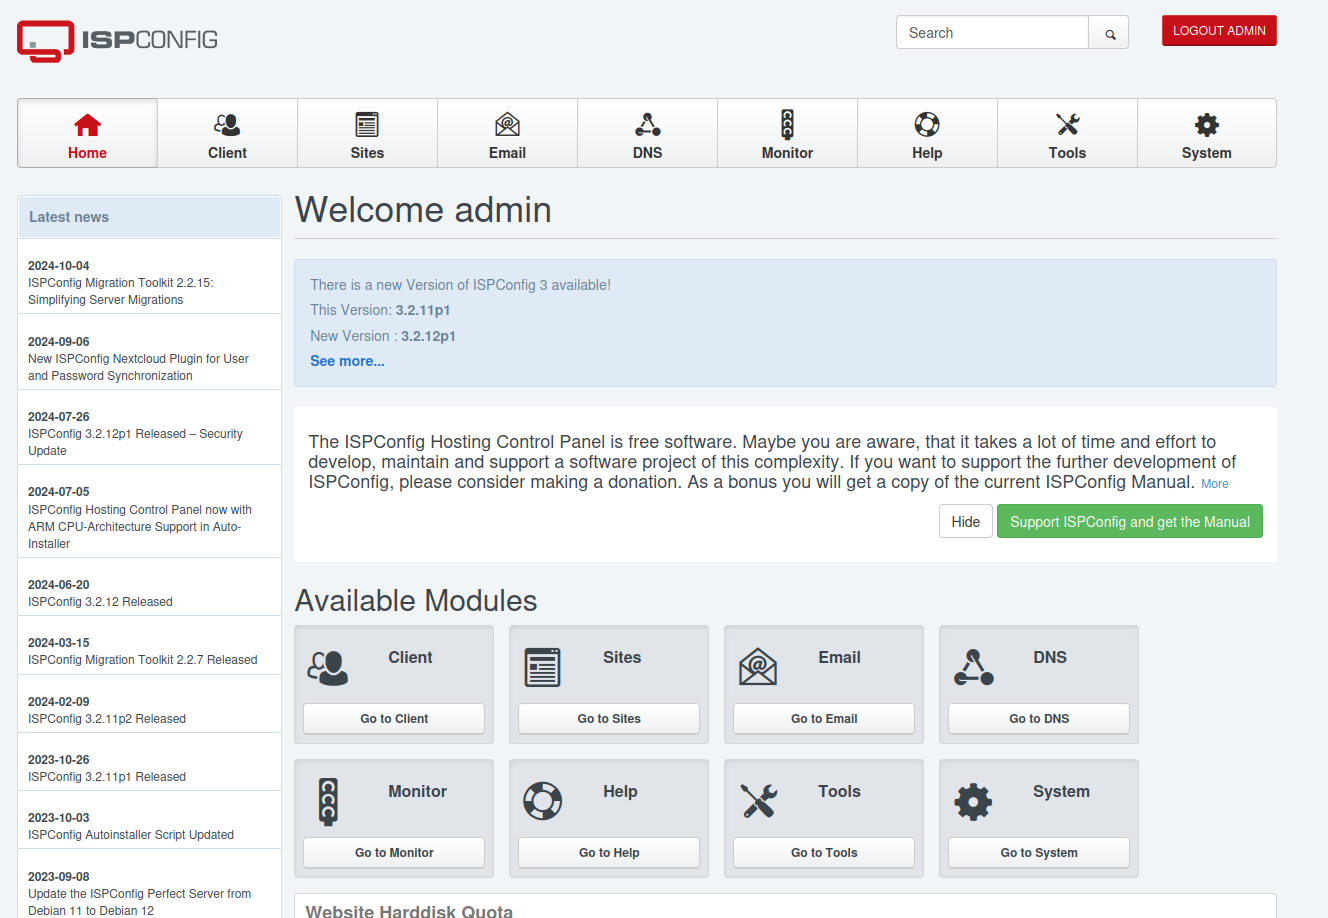Open DNS network icon in the nav bar
This screenshot has width=1328, height=918.
(x=647, y=125)
